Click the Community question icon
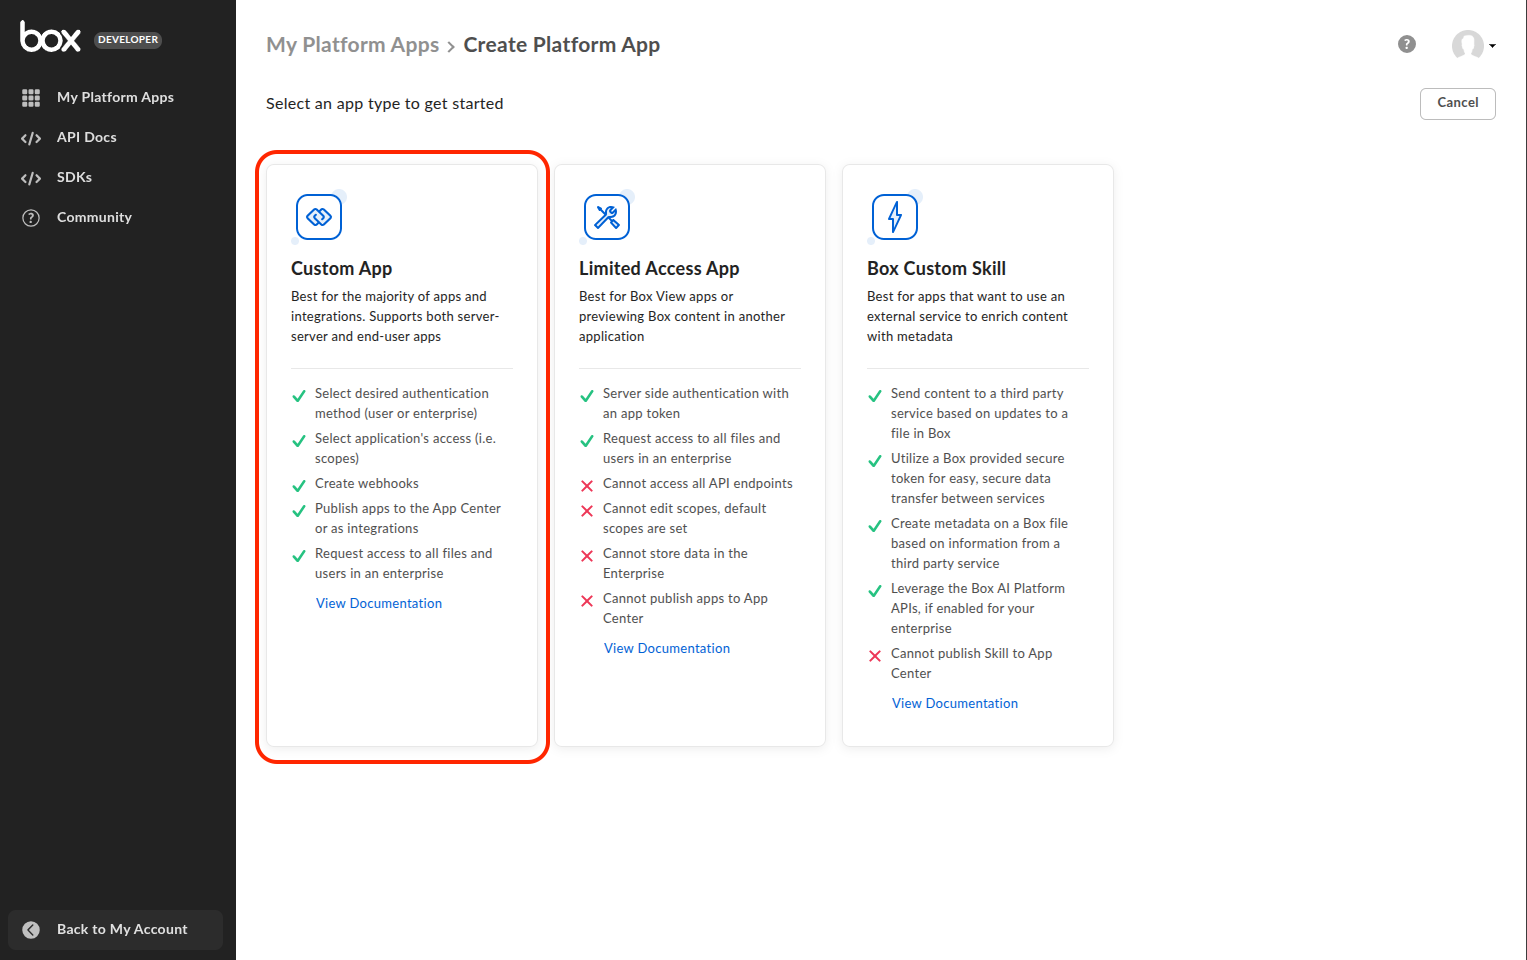Image resolution: width=1527 pixels, height=960 pixels. coord(31,218)
